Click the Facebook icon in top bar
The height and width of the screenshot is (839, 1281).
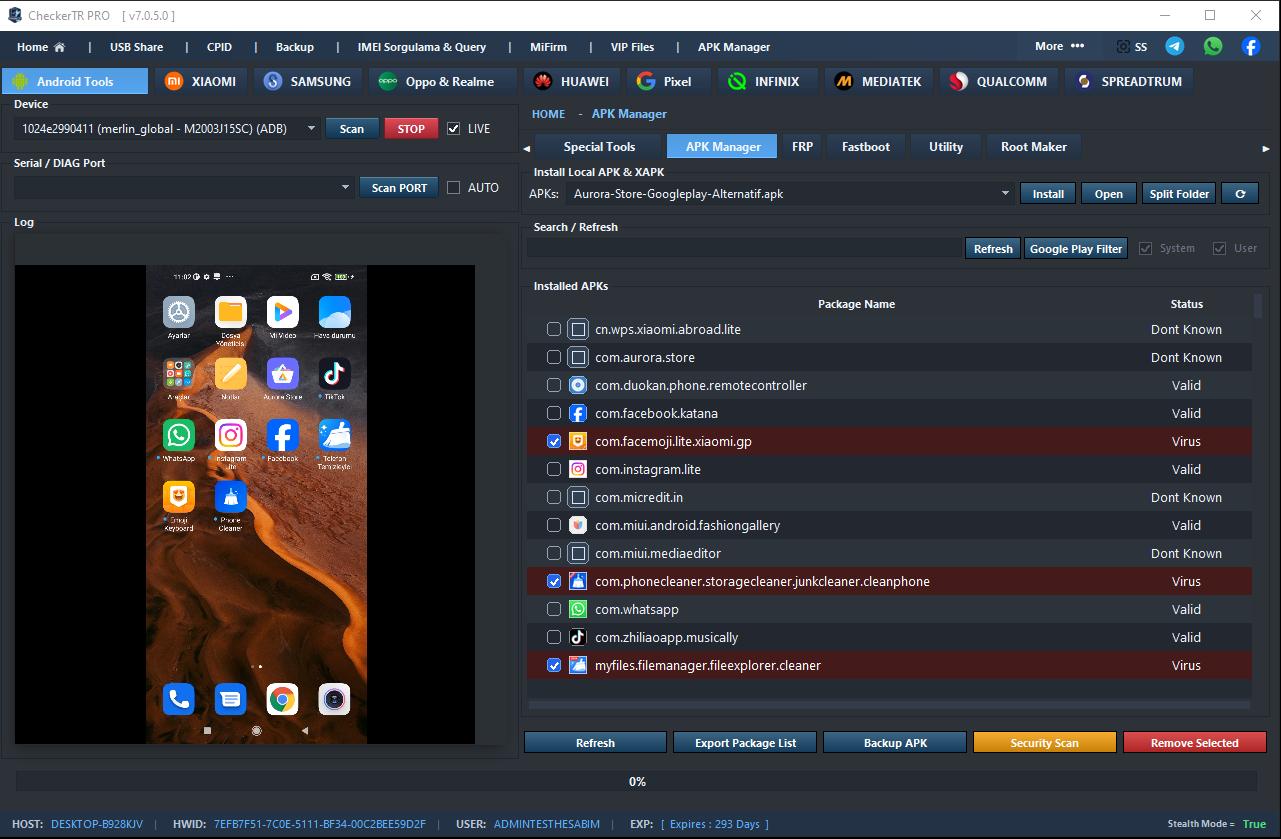coord(1251,47)
